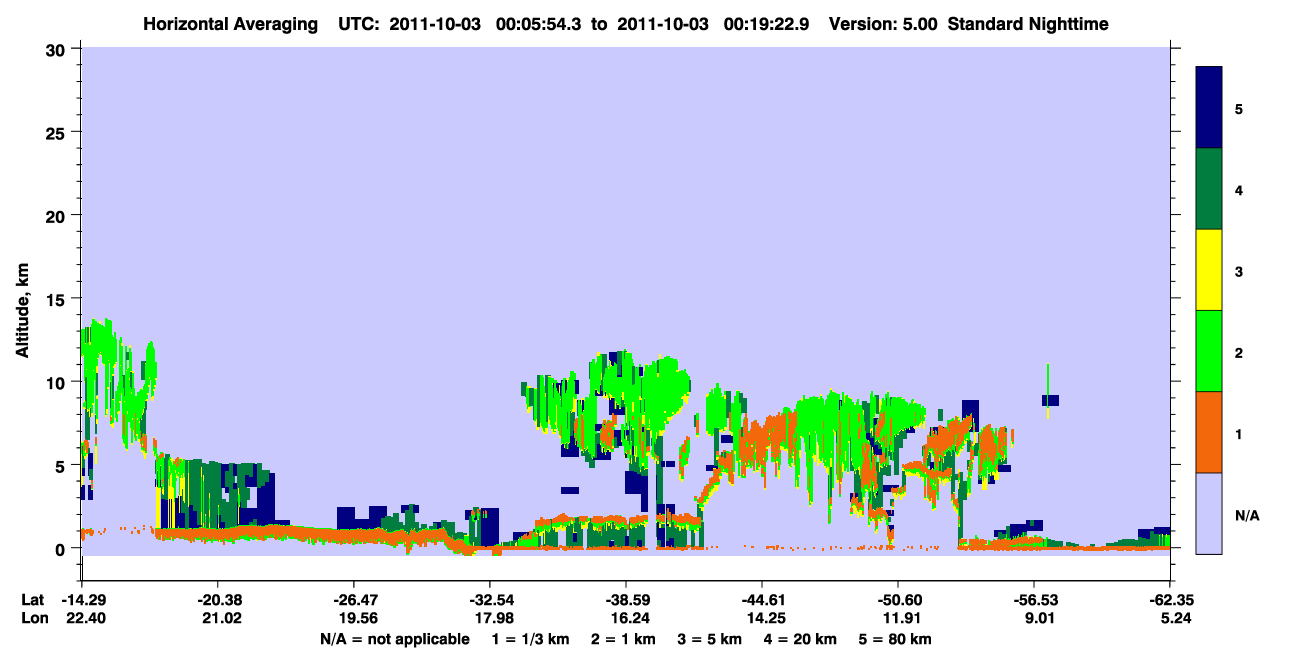This screenshot has width=1300, height=667.
Task: Click the y-axis tick label 5
Action: tap(63, 465)
